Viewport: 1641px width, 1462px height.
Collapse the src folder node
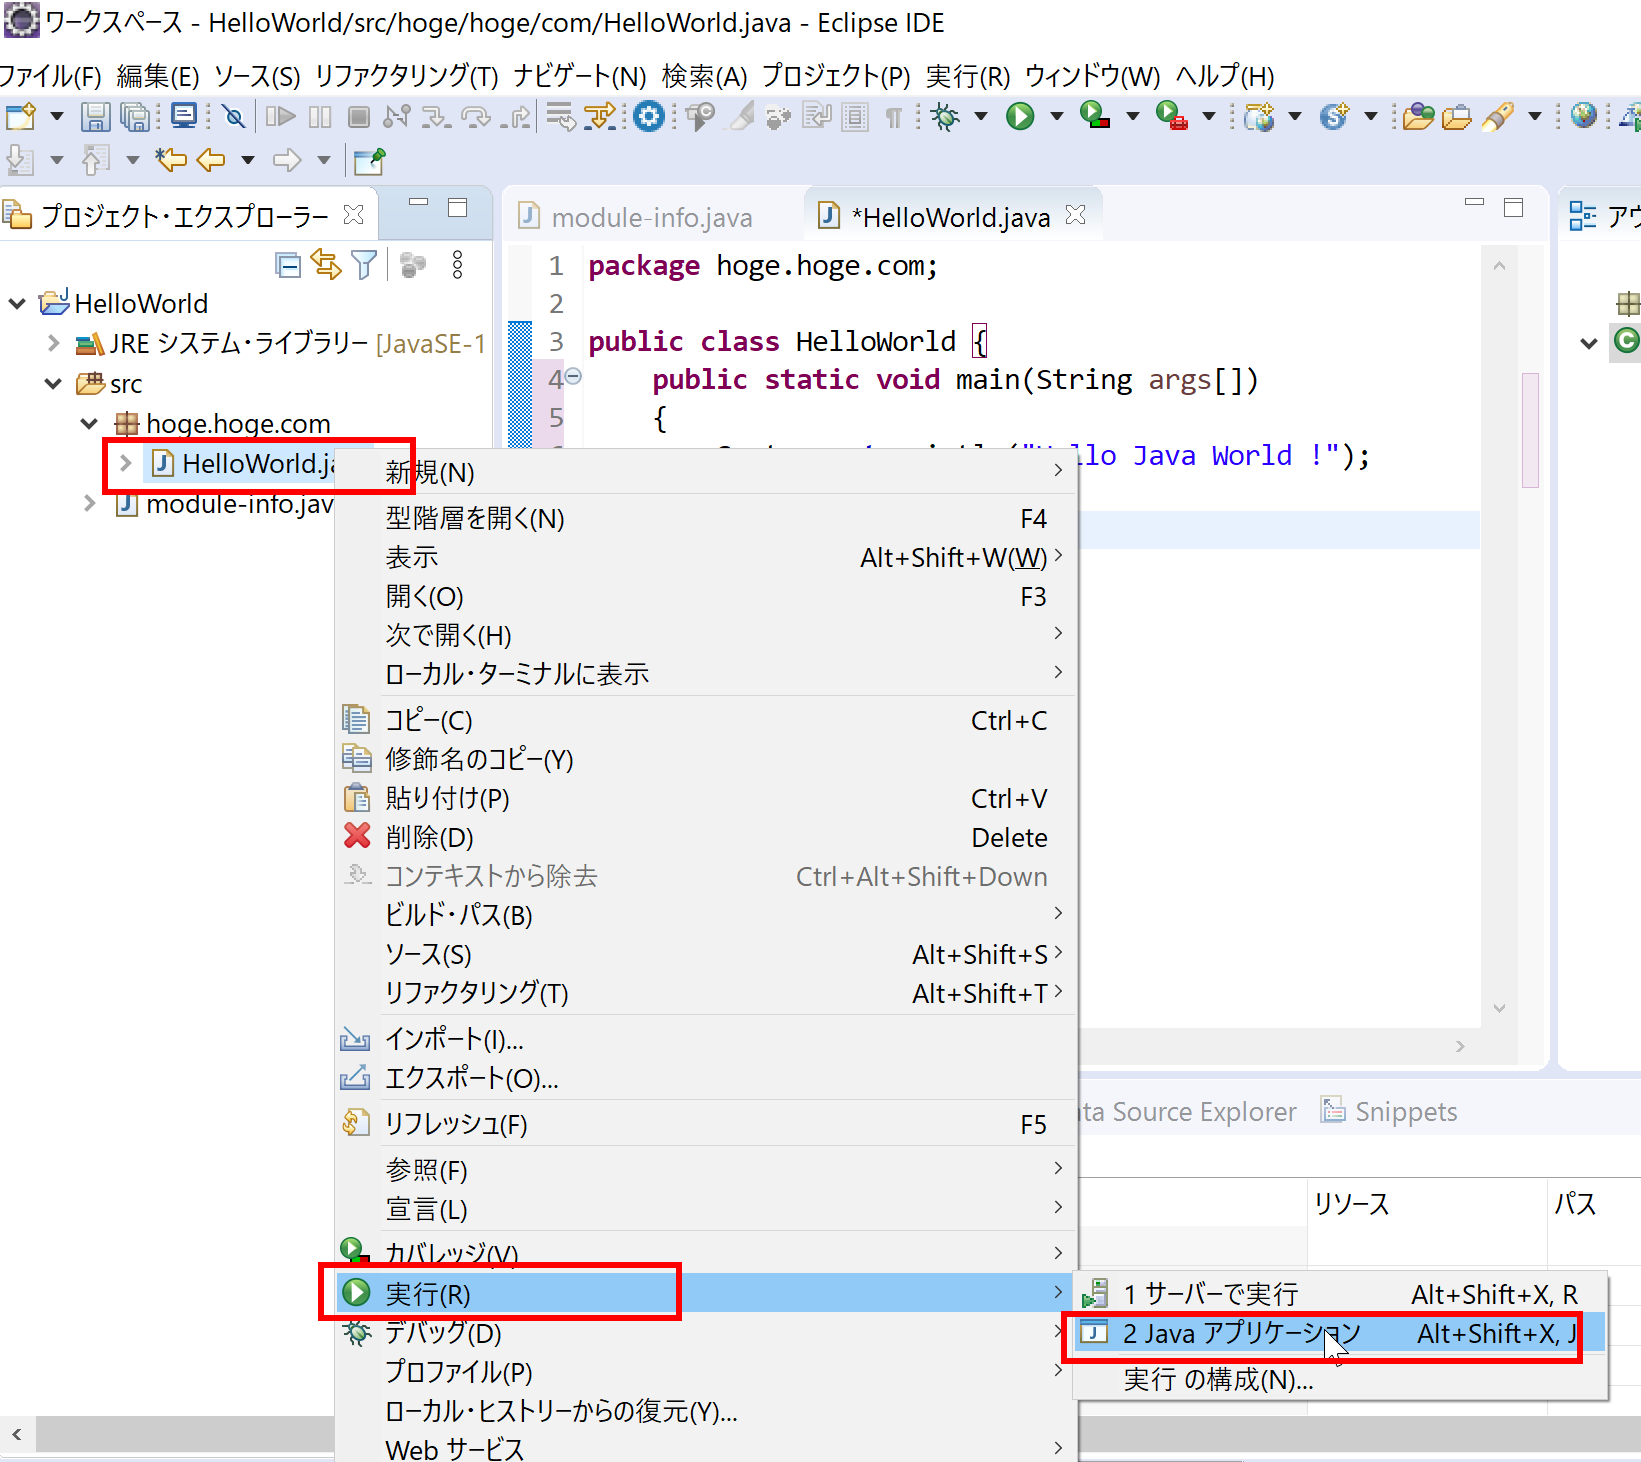(x=53, y=383)
